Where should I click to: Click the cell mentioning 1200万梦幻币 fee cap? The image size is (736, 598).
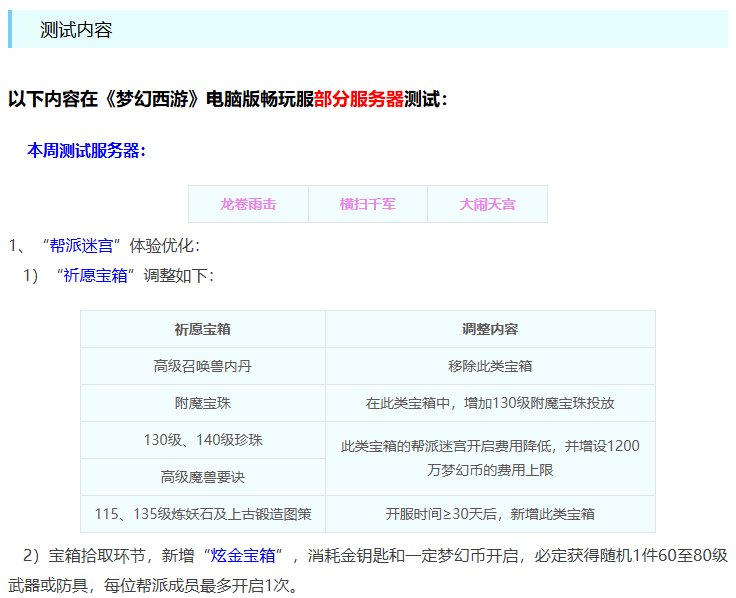[x=490, y=458]
